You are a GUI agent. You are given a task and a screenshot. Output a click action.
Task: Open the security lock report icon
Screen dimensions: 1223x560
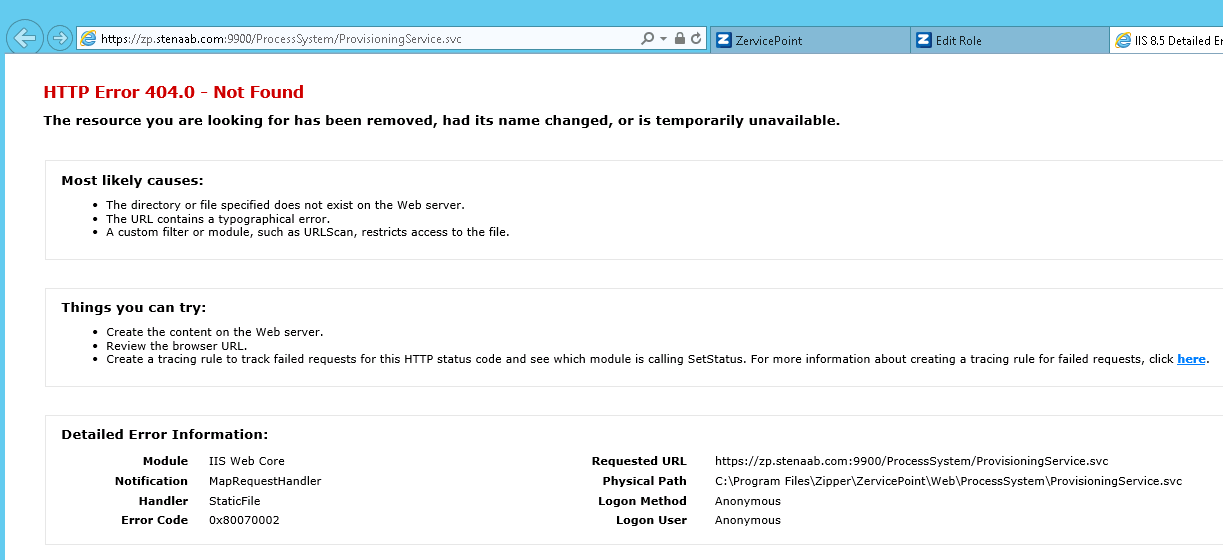679,39
